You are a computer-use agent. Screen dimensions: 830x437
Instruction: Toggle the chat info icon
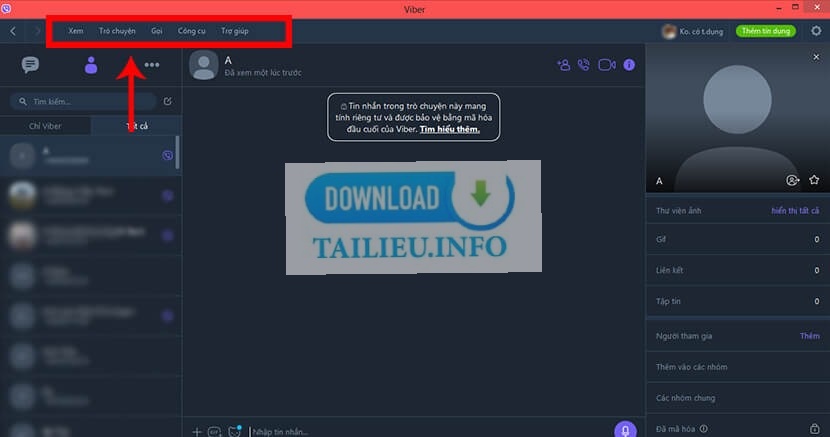[x=629, y=65]
